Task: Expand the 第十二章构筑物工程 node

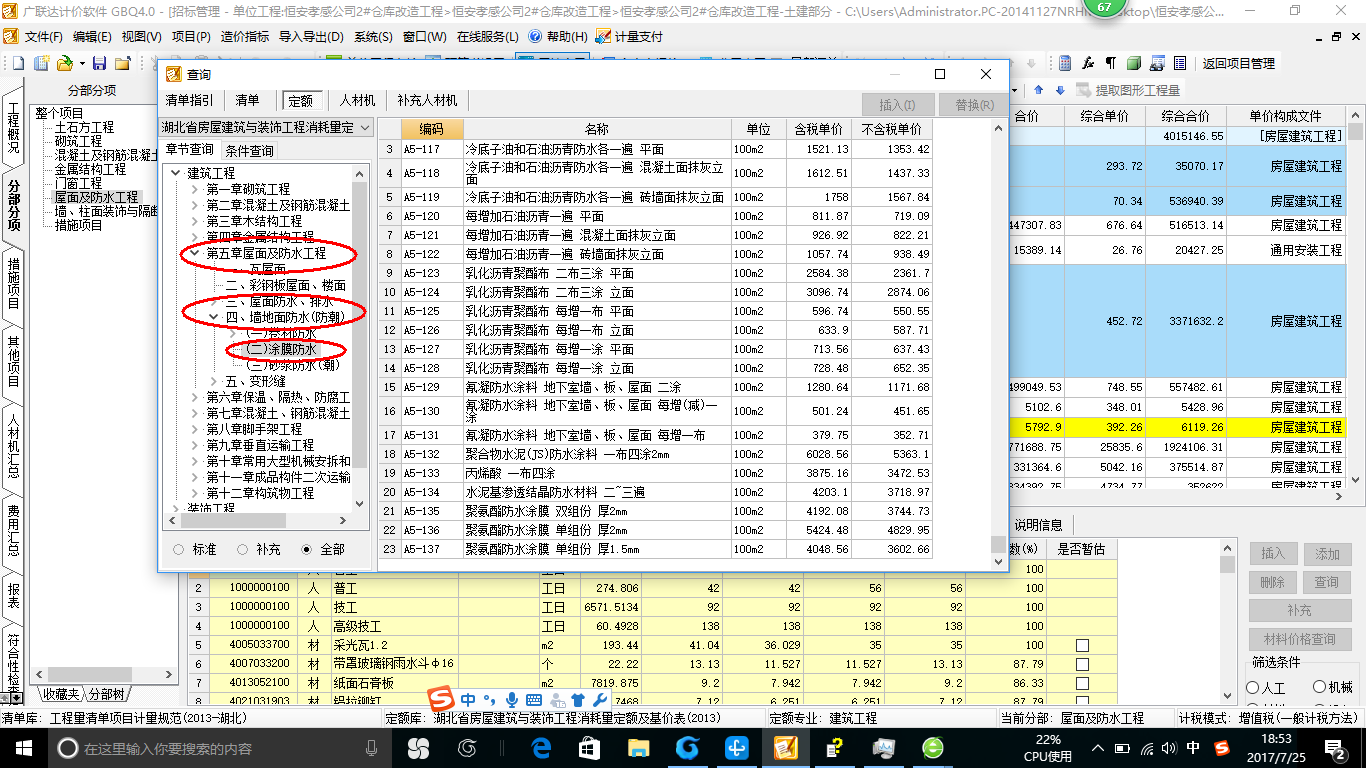Action: coord(195,493)
